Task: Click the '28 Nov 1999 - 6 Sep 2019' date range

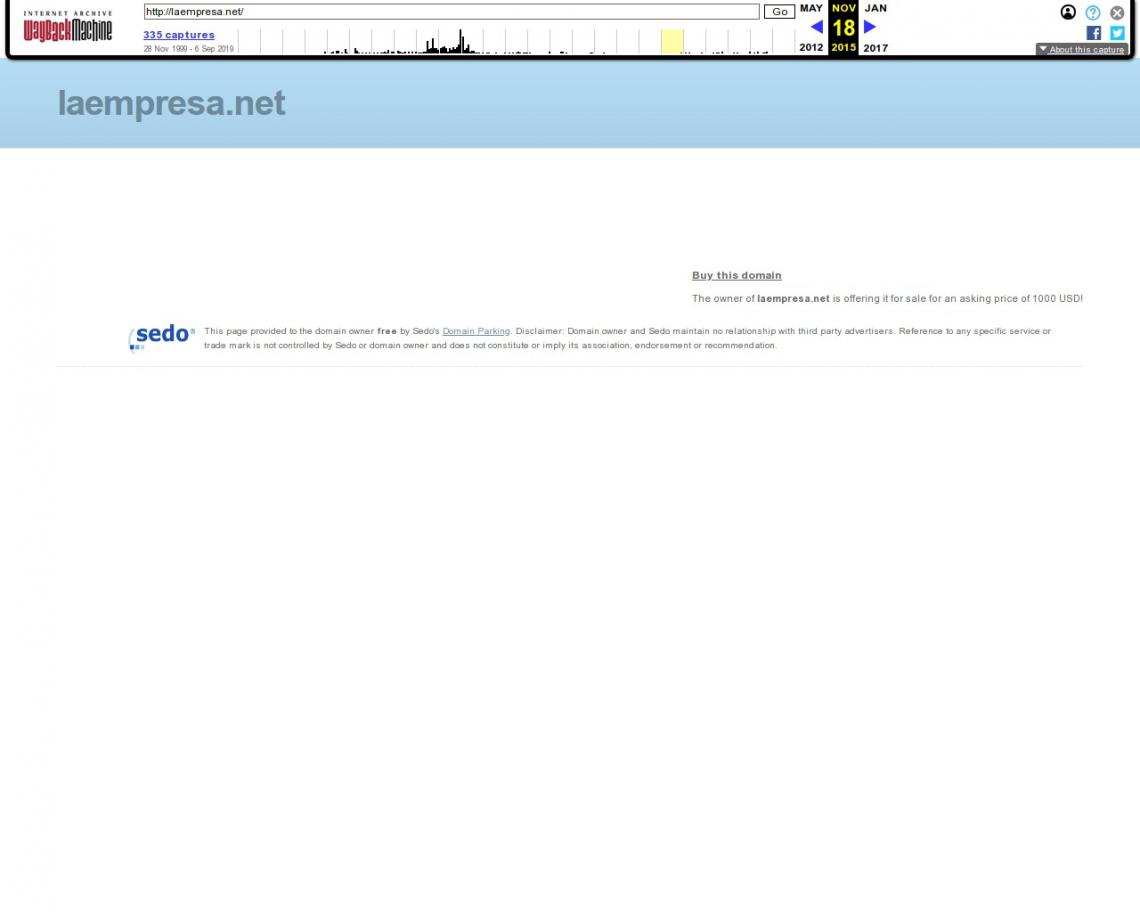Action: 188,49
